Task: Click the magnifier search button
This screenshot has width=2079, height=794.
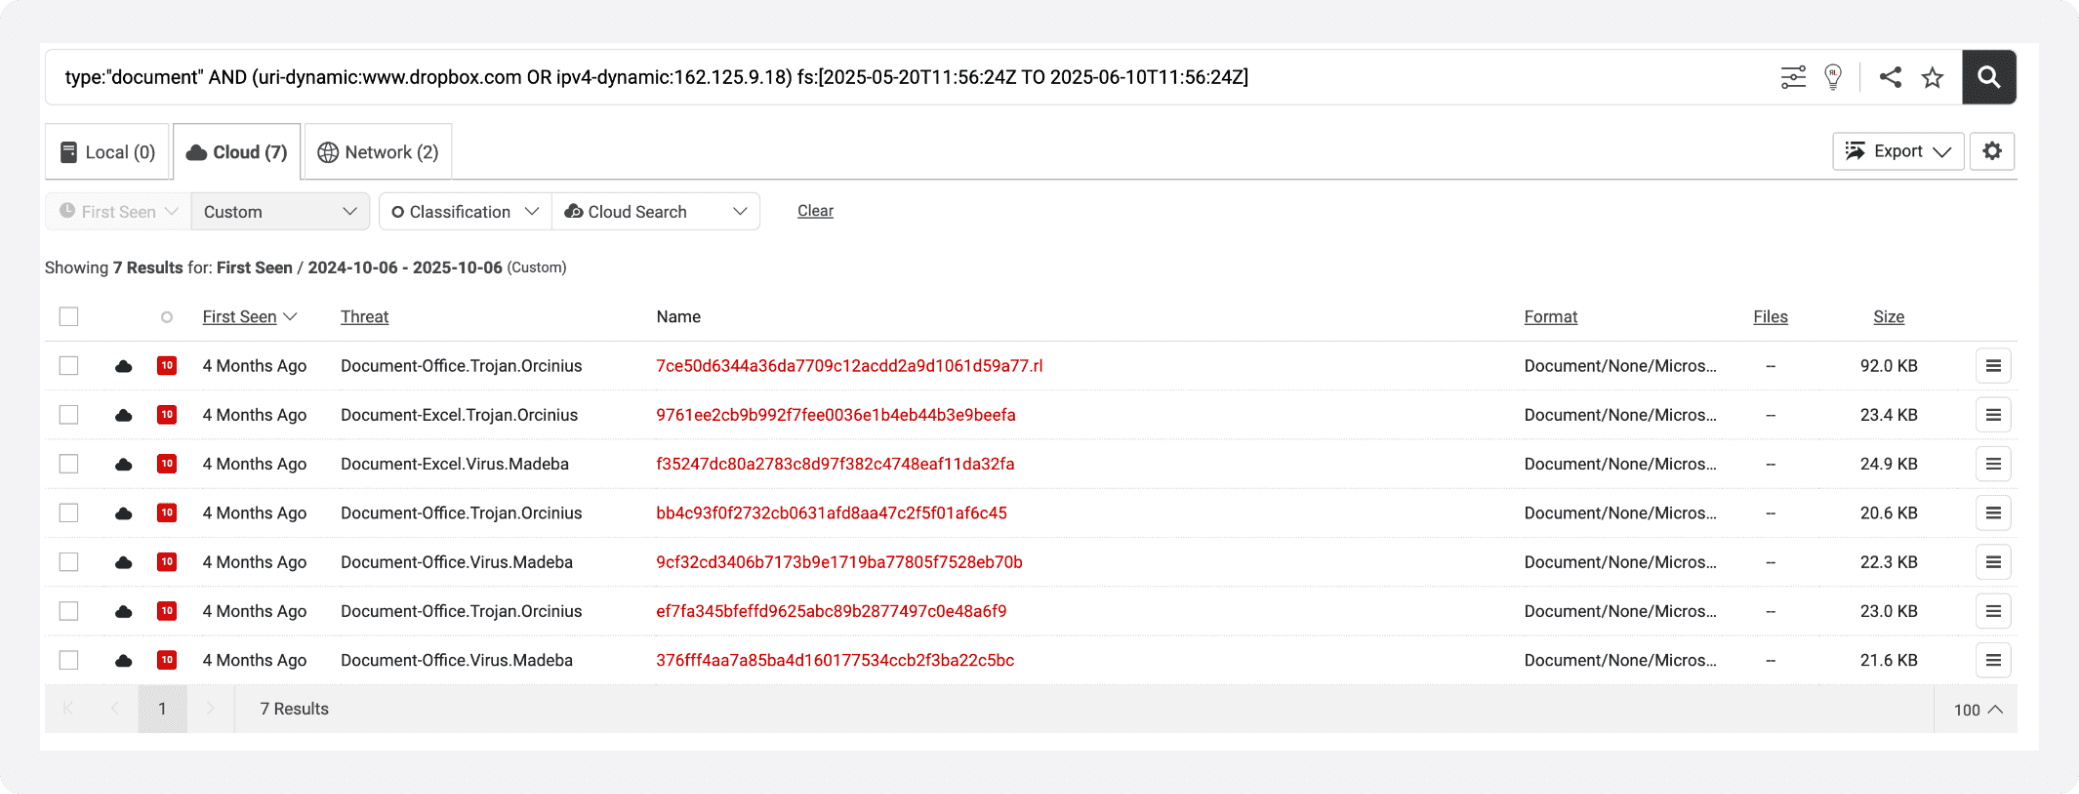Action: (x=1988, y=77)
